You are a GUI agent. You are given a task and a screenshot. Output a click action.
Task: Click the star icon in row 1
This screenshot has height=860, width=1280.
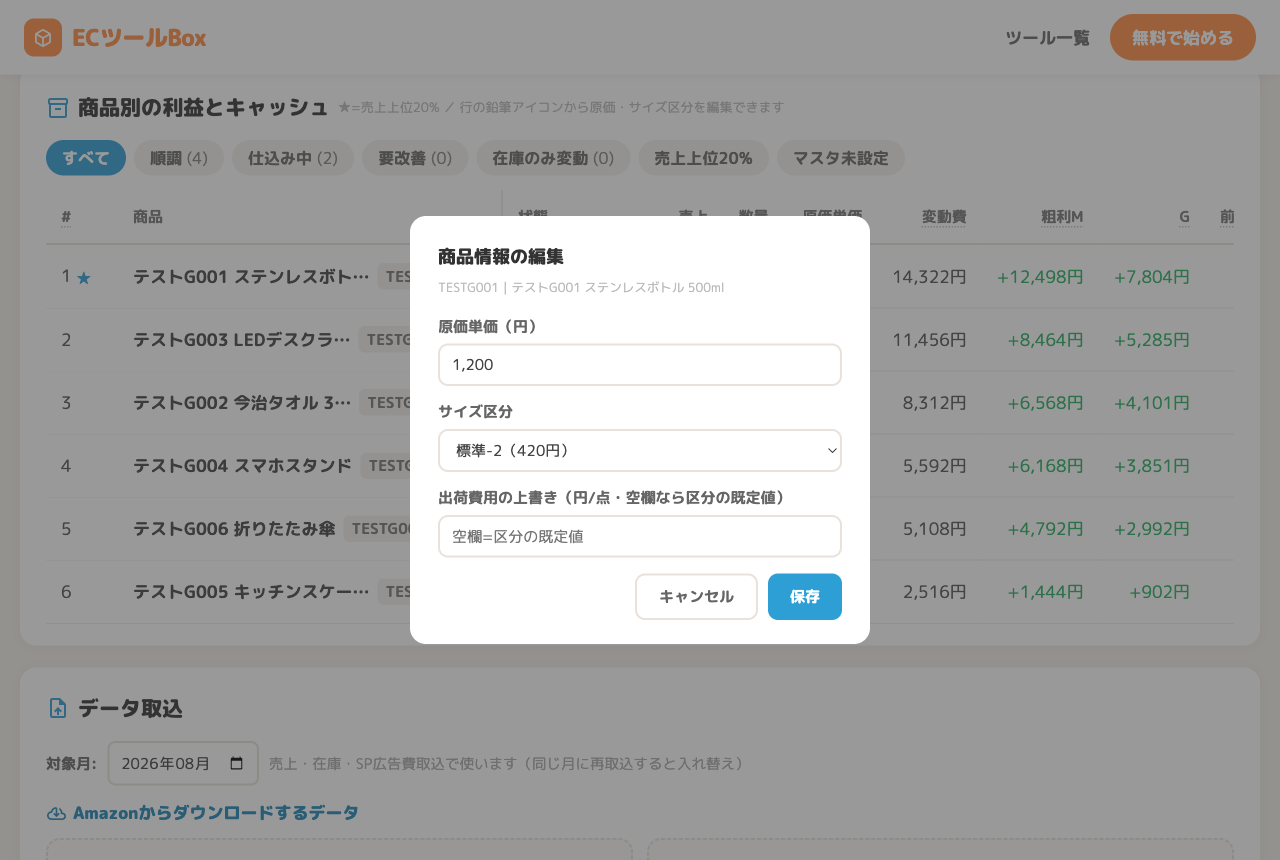pos(84,278)
